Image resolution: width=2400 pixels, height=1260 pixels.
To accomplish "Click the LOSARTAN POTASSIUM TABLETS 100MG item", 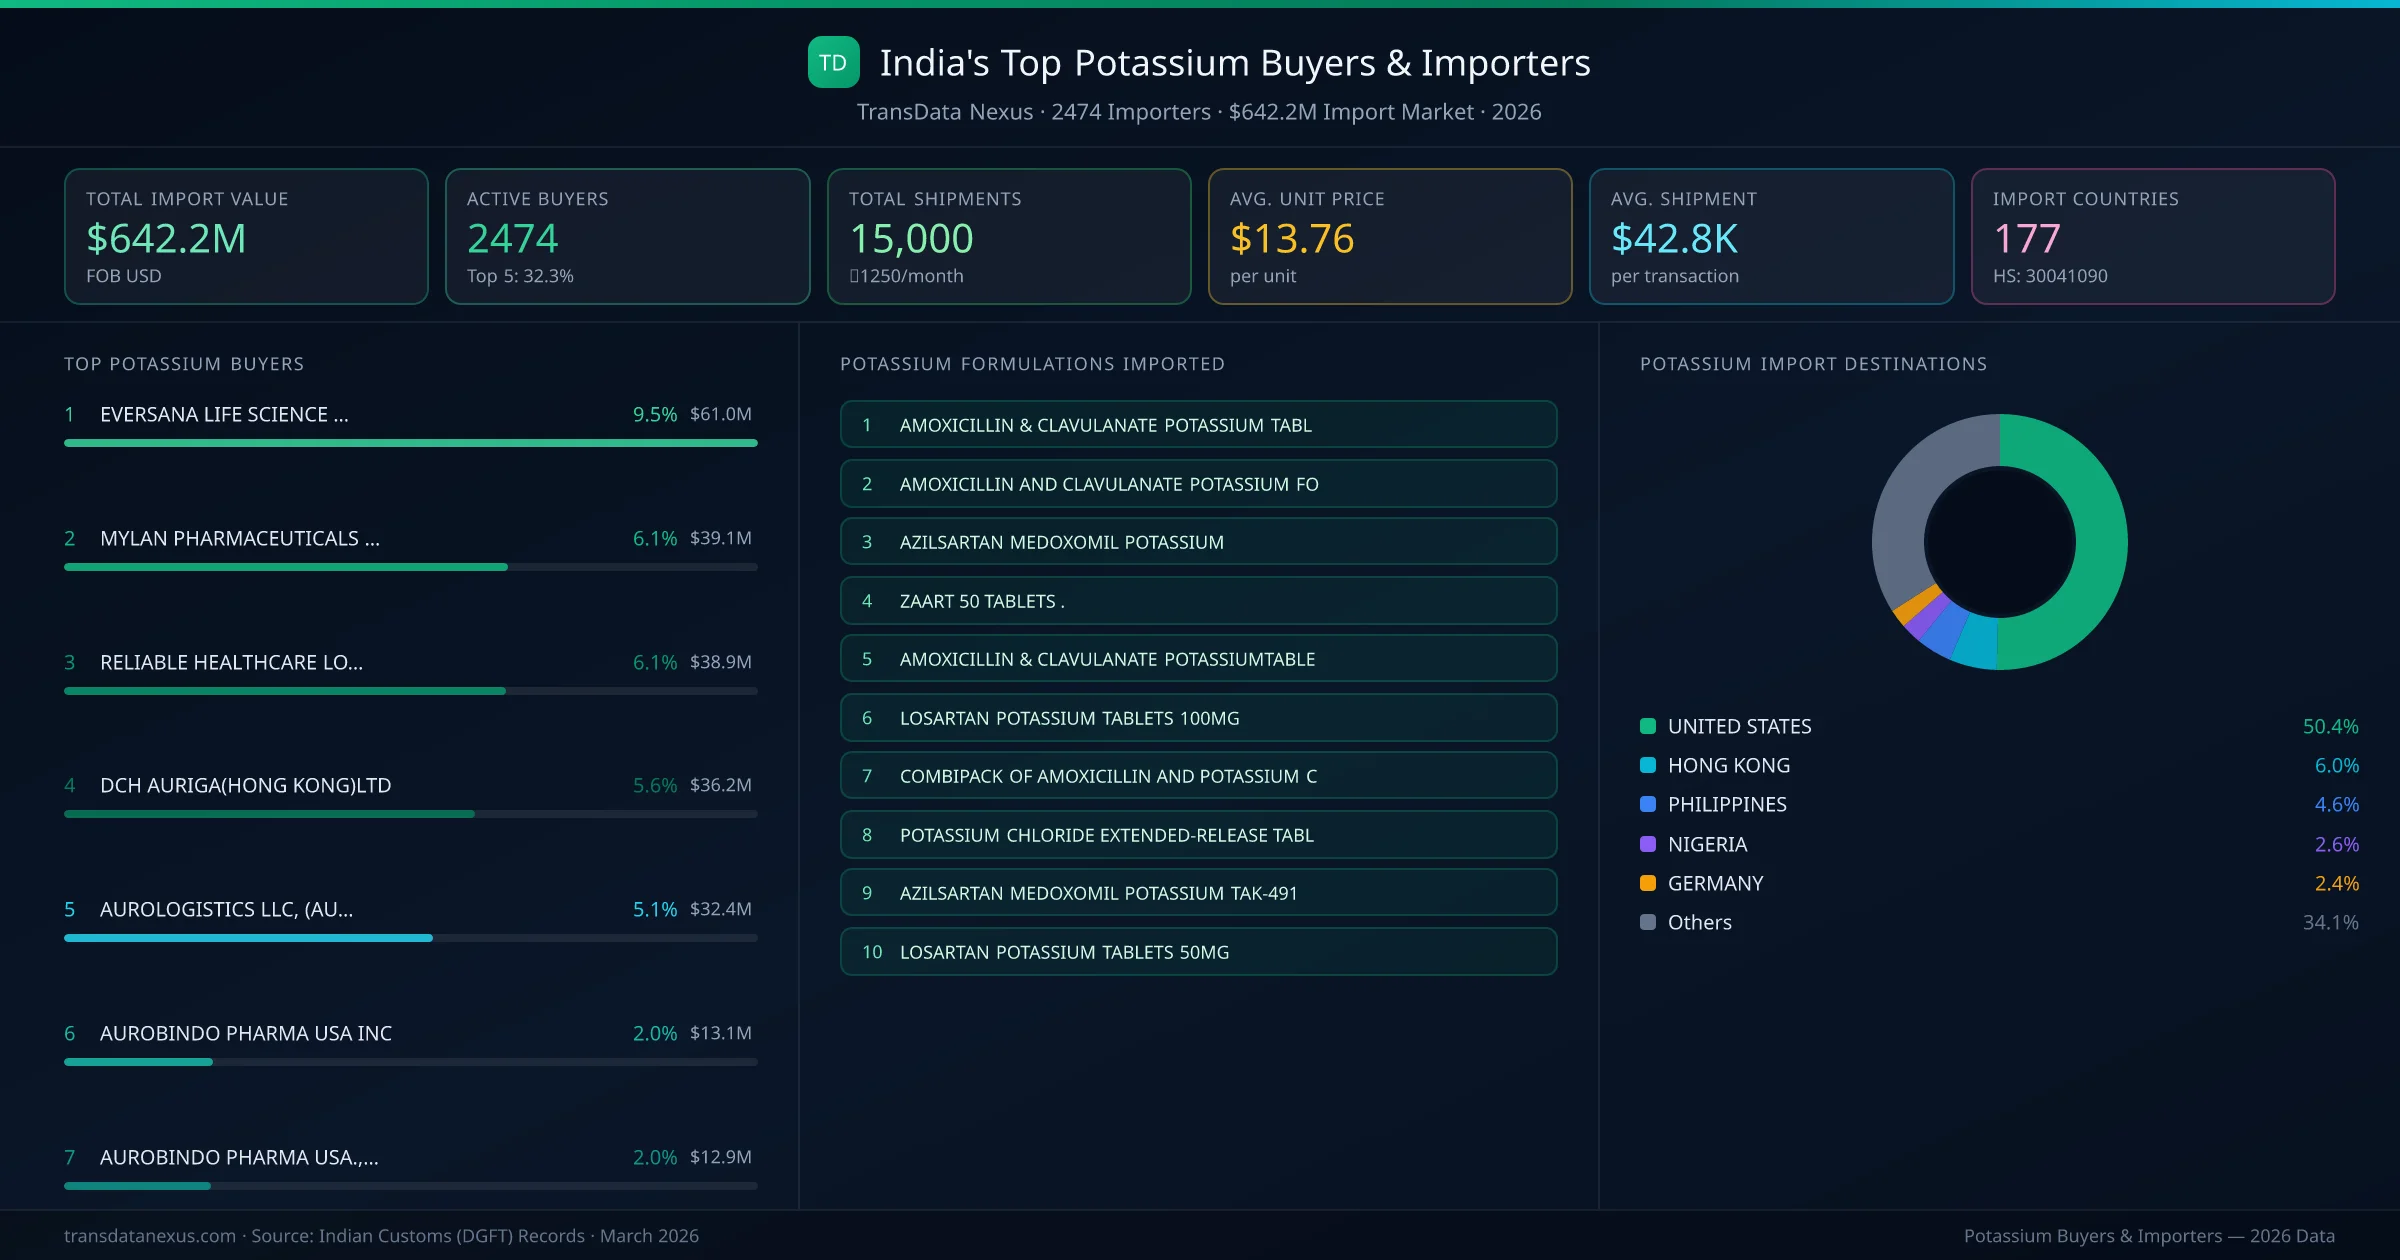I will point(1198,717).
